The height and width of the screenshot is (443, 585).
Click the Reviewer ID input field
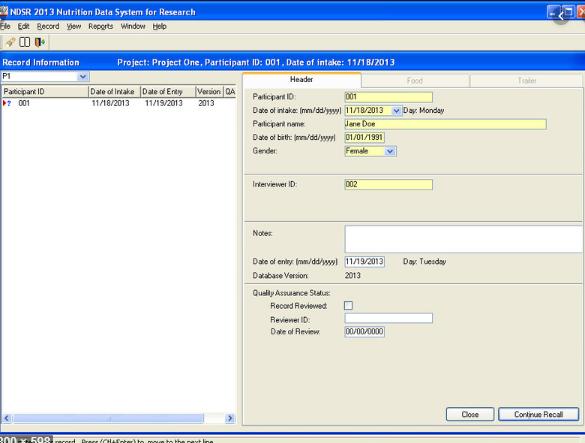(388, 318)
